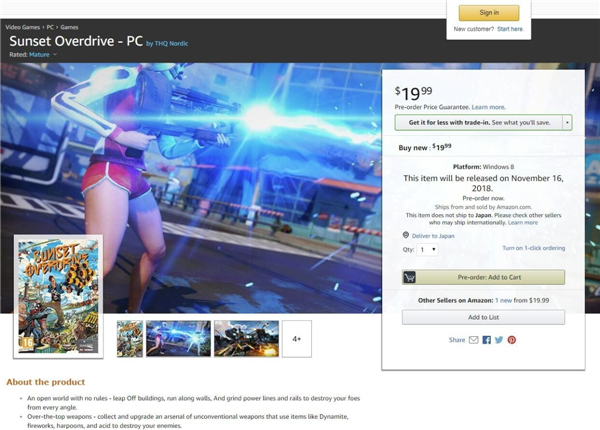This screenshot has width=600, height=430.
Task: Open the Qty quantity dropdown
Action: 427,249
